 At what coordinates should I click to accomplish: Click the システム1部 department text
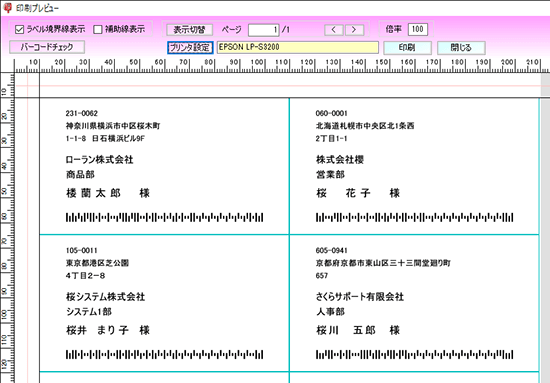89,311
